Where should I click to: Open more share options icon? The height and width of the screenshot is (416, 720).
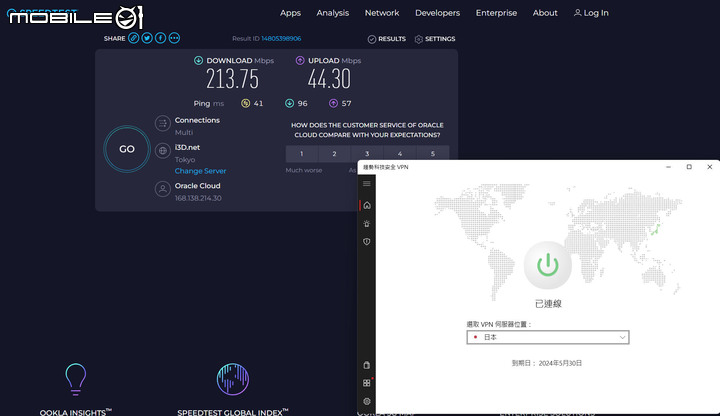[174, 38]
